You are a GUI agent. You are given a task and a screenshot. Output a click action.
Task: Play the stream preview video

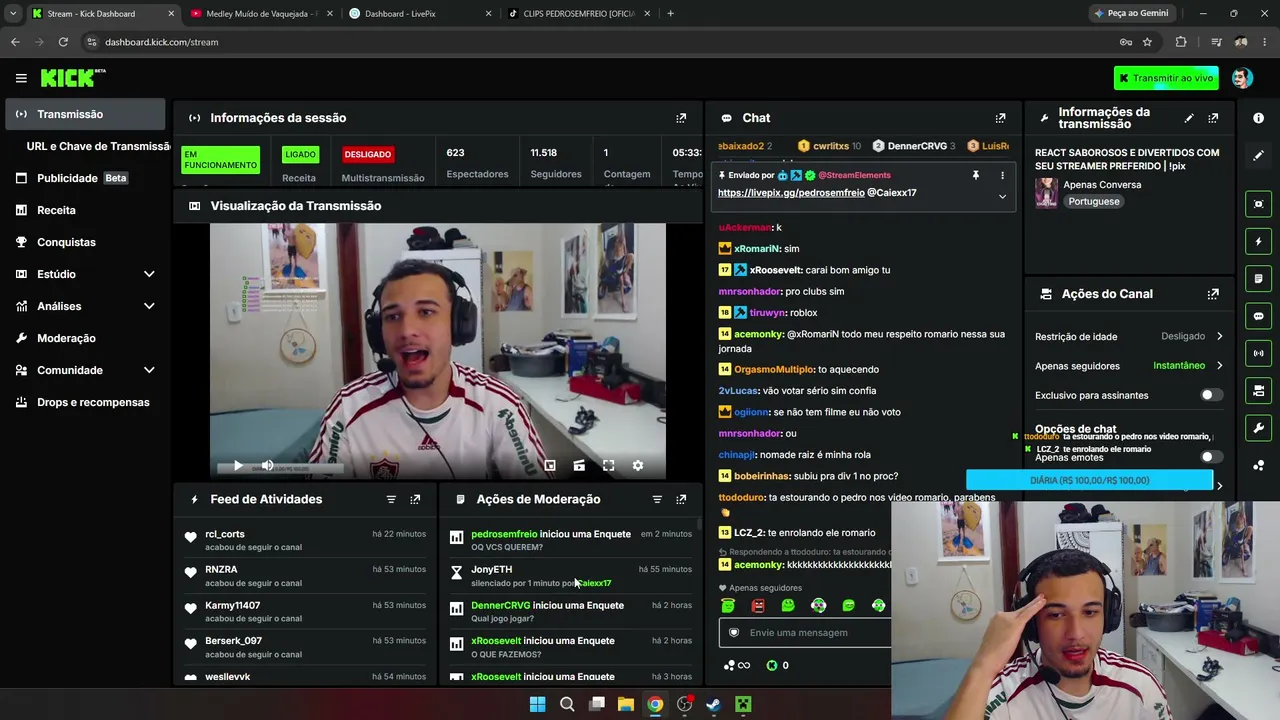click(238, 465)
